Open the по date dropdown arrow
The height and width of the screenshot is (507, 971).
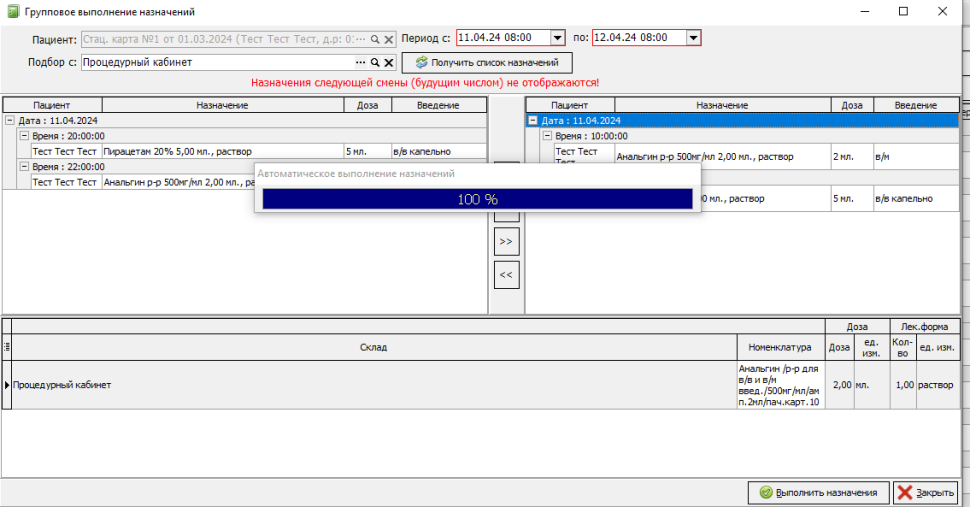tap(693, 38)
